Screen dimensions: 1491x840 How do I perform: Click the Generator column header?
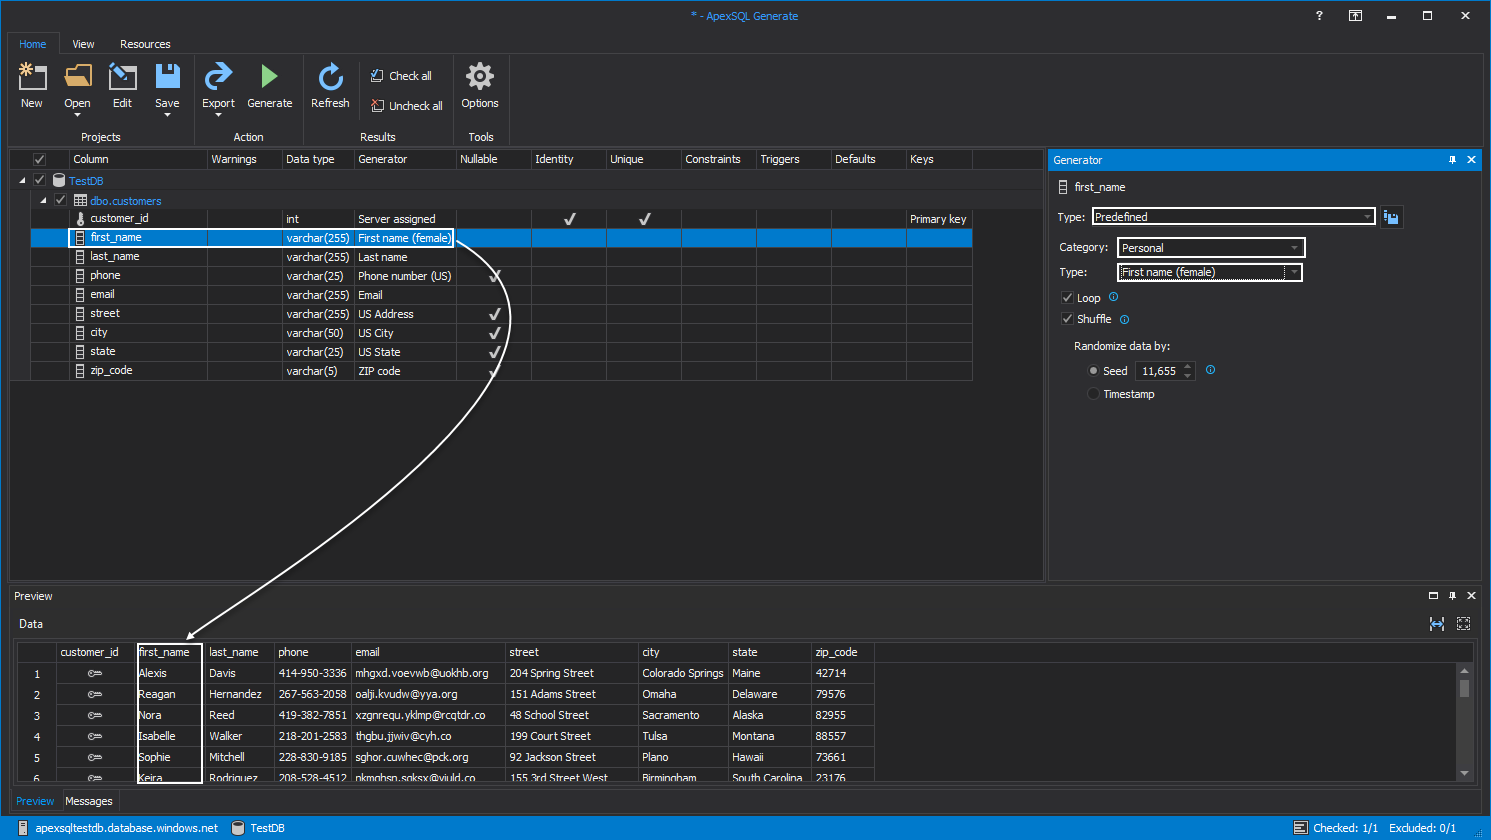[x=405, y=159]
